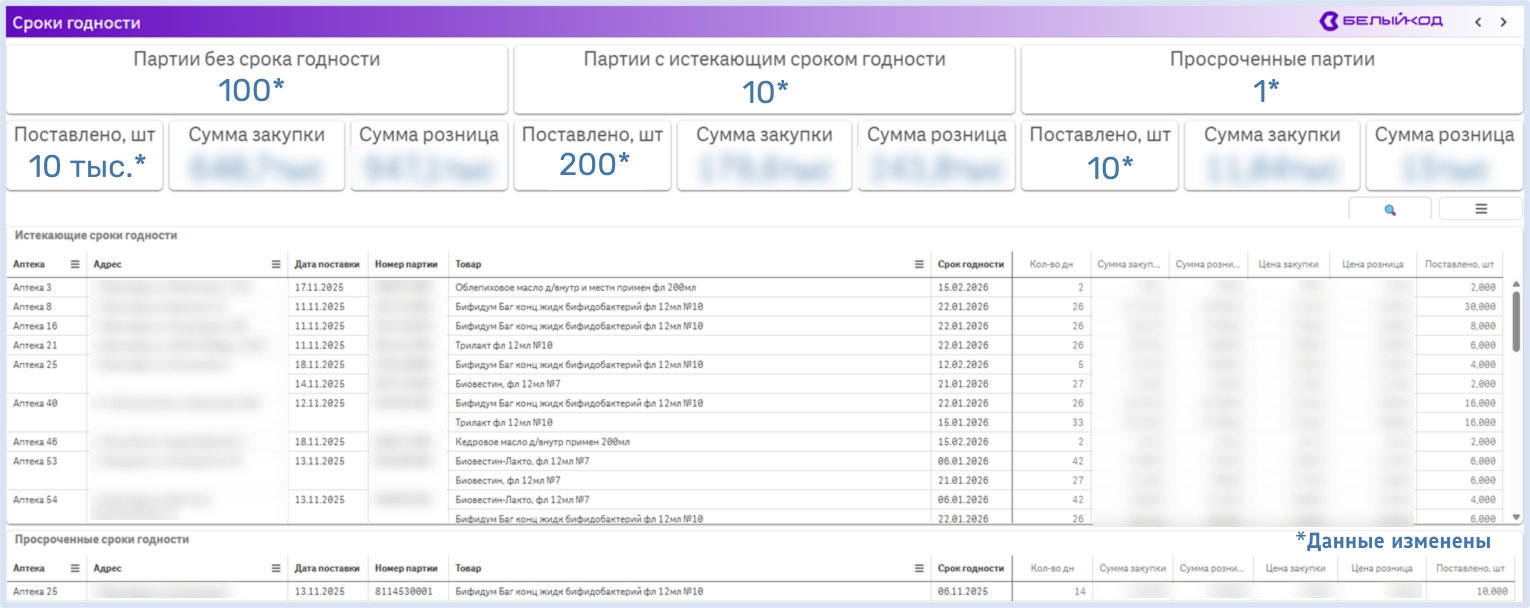Sort expiring table by Номер партии header
The height and width of the screenshot is (608, 1530).
tap(407, 264)
